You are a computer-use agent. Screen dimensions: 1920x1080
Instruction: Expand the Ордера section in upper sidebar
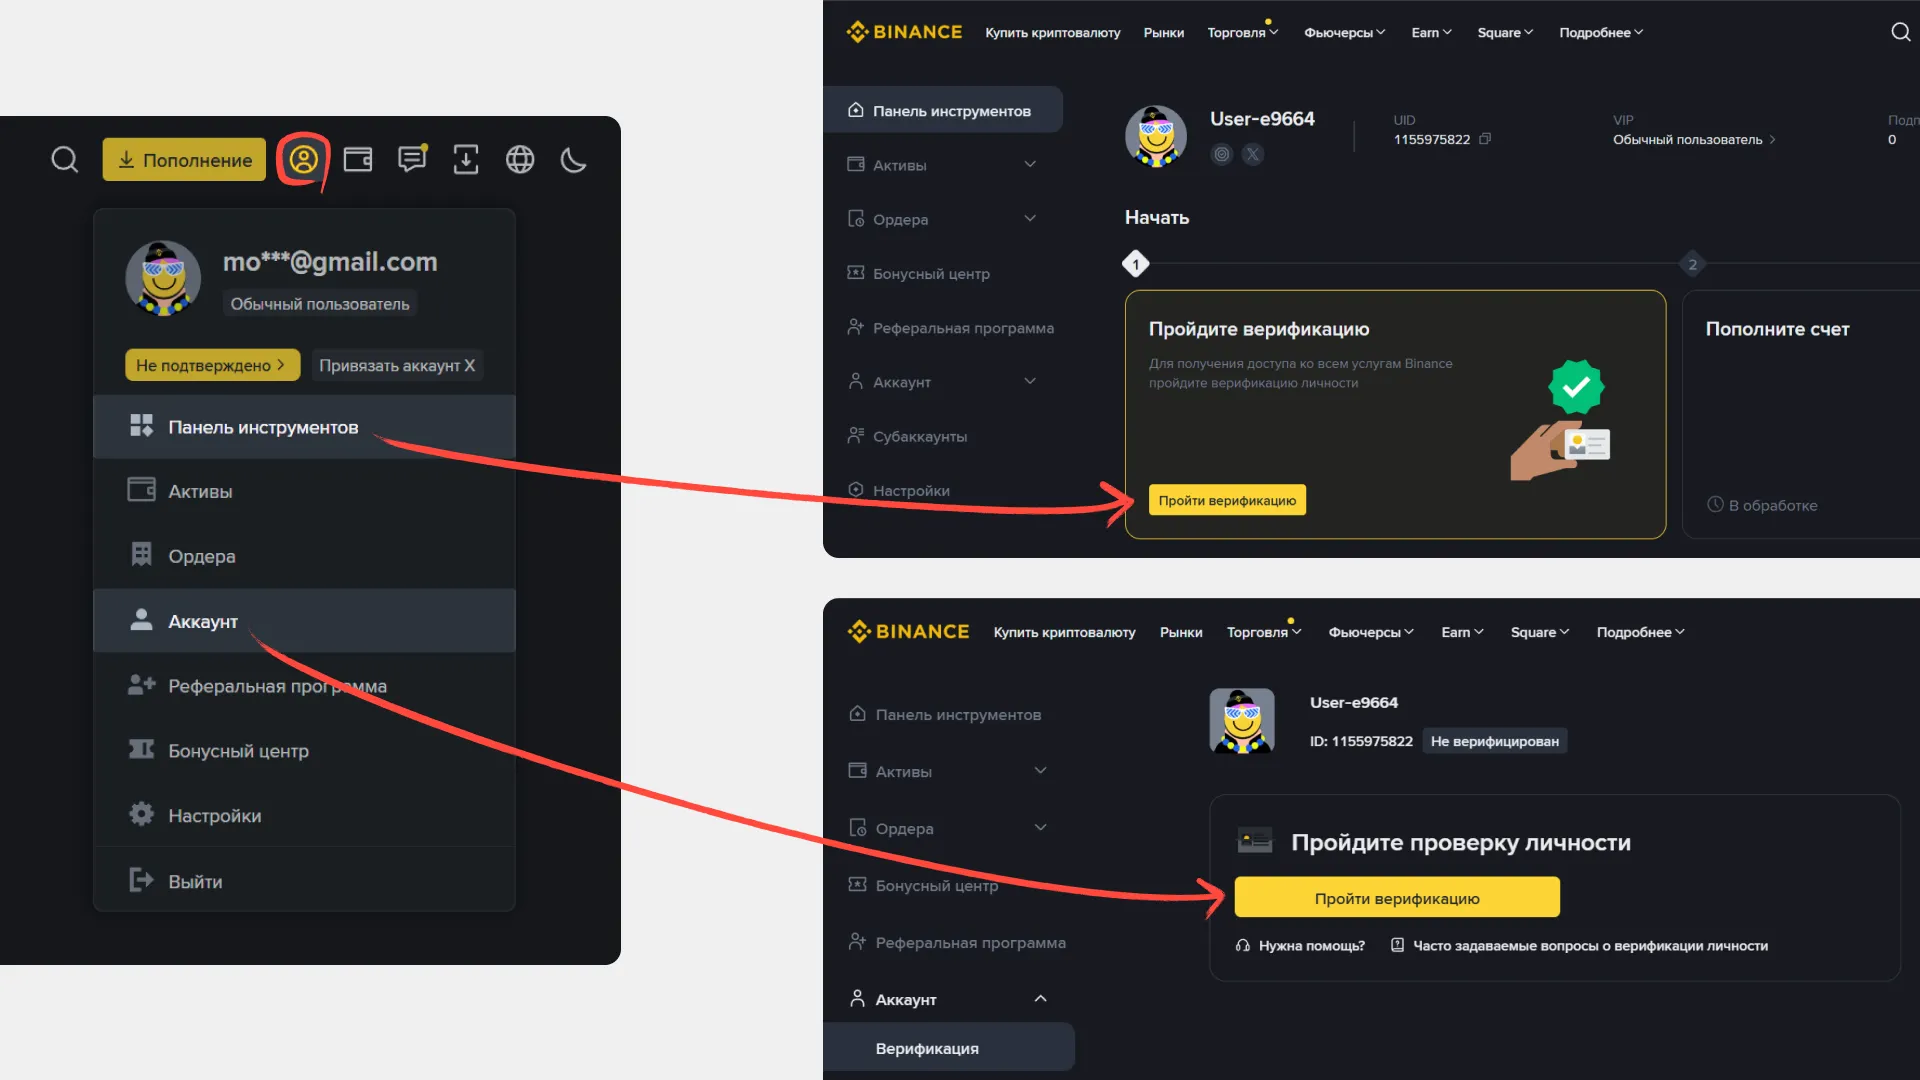1030,218
